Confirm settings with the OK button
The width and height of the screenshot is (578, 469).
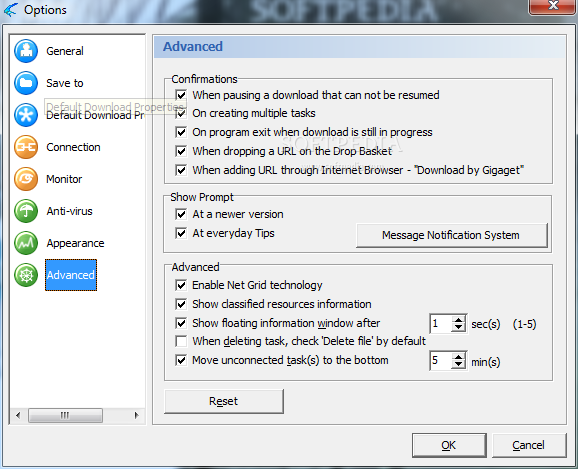449,445
